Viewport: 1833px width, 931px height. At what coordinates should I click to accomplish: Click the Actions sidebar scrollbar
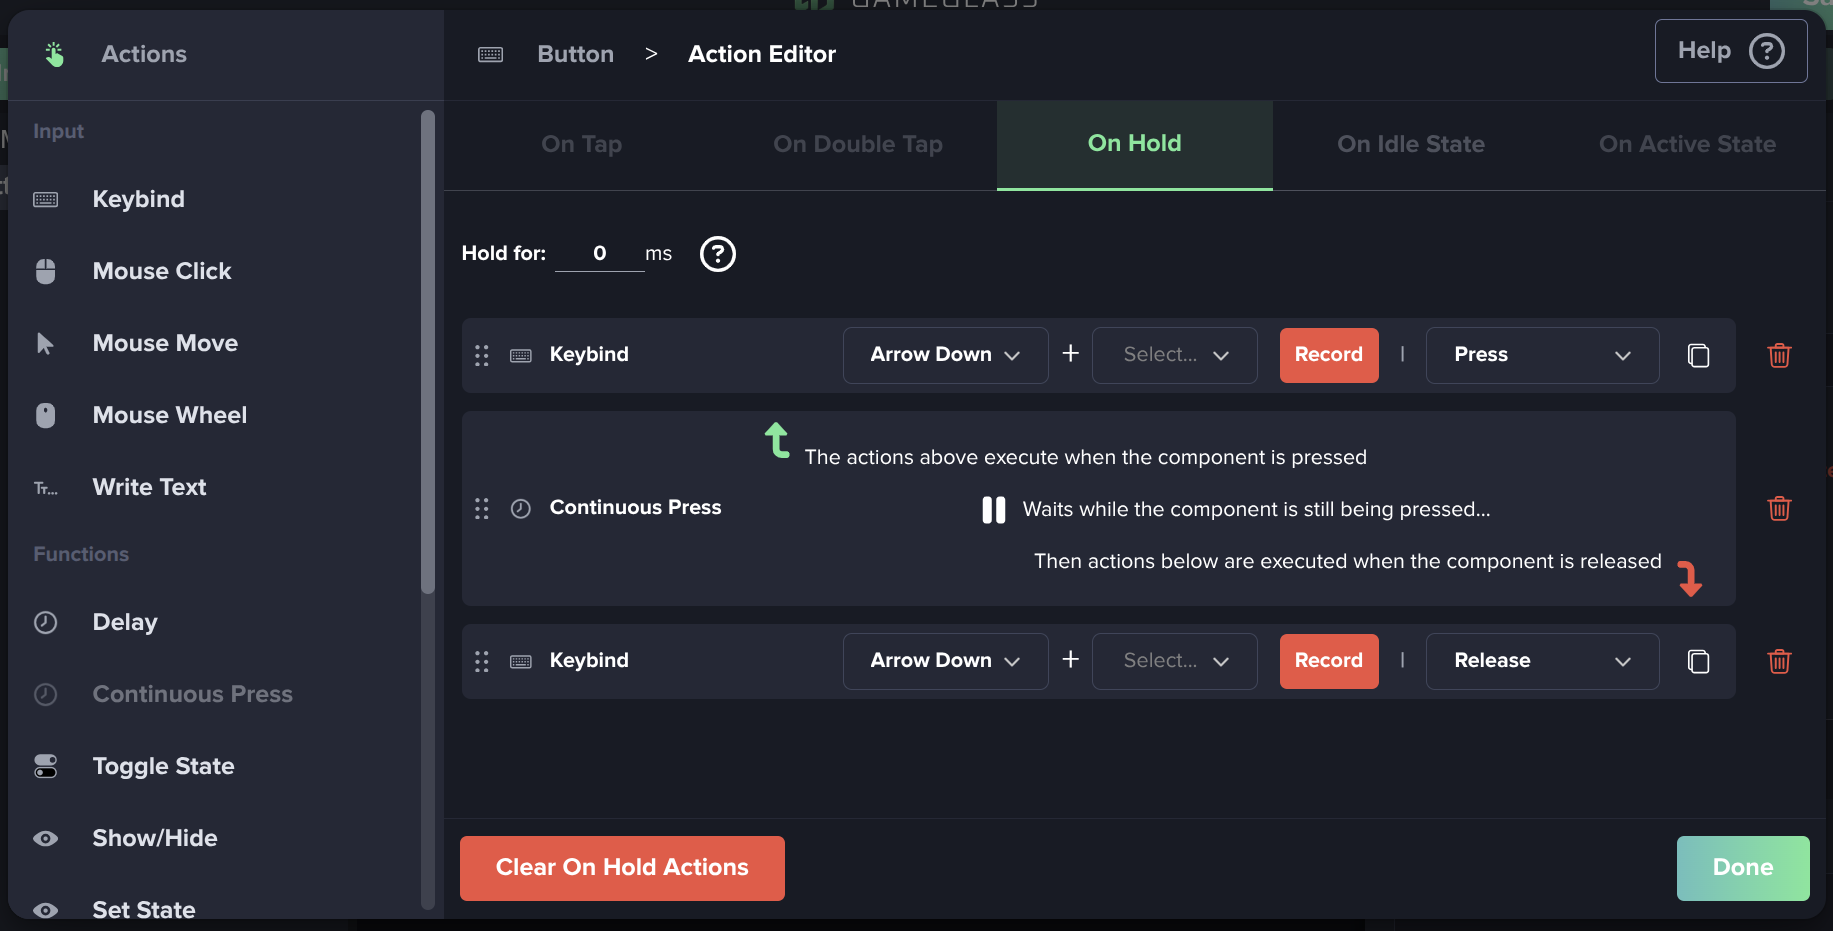428,352
